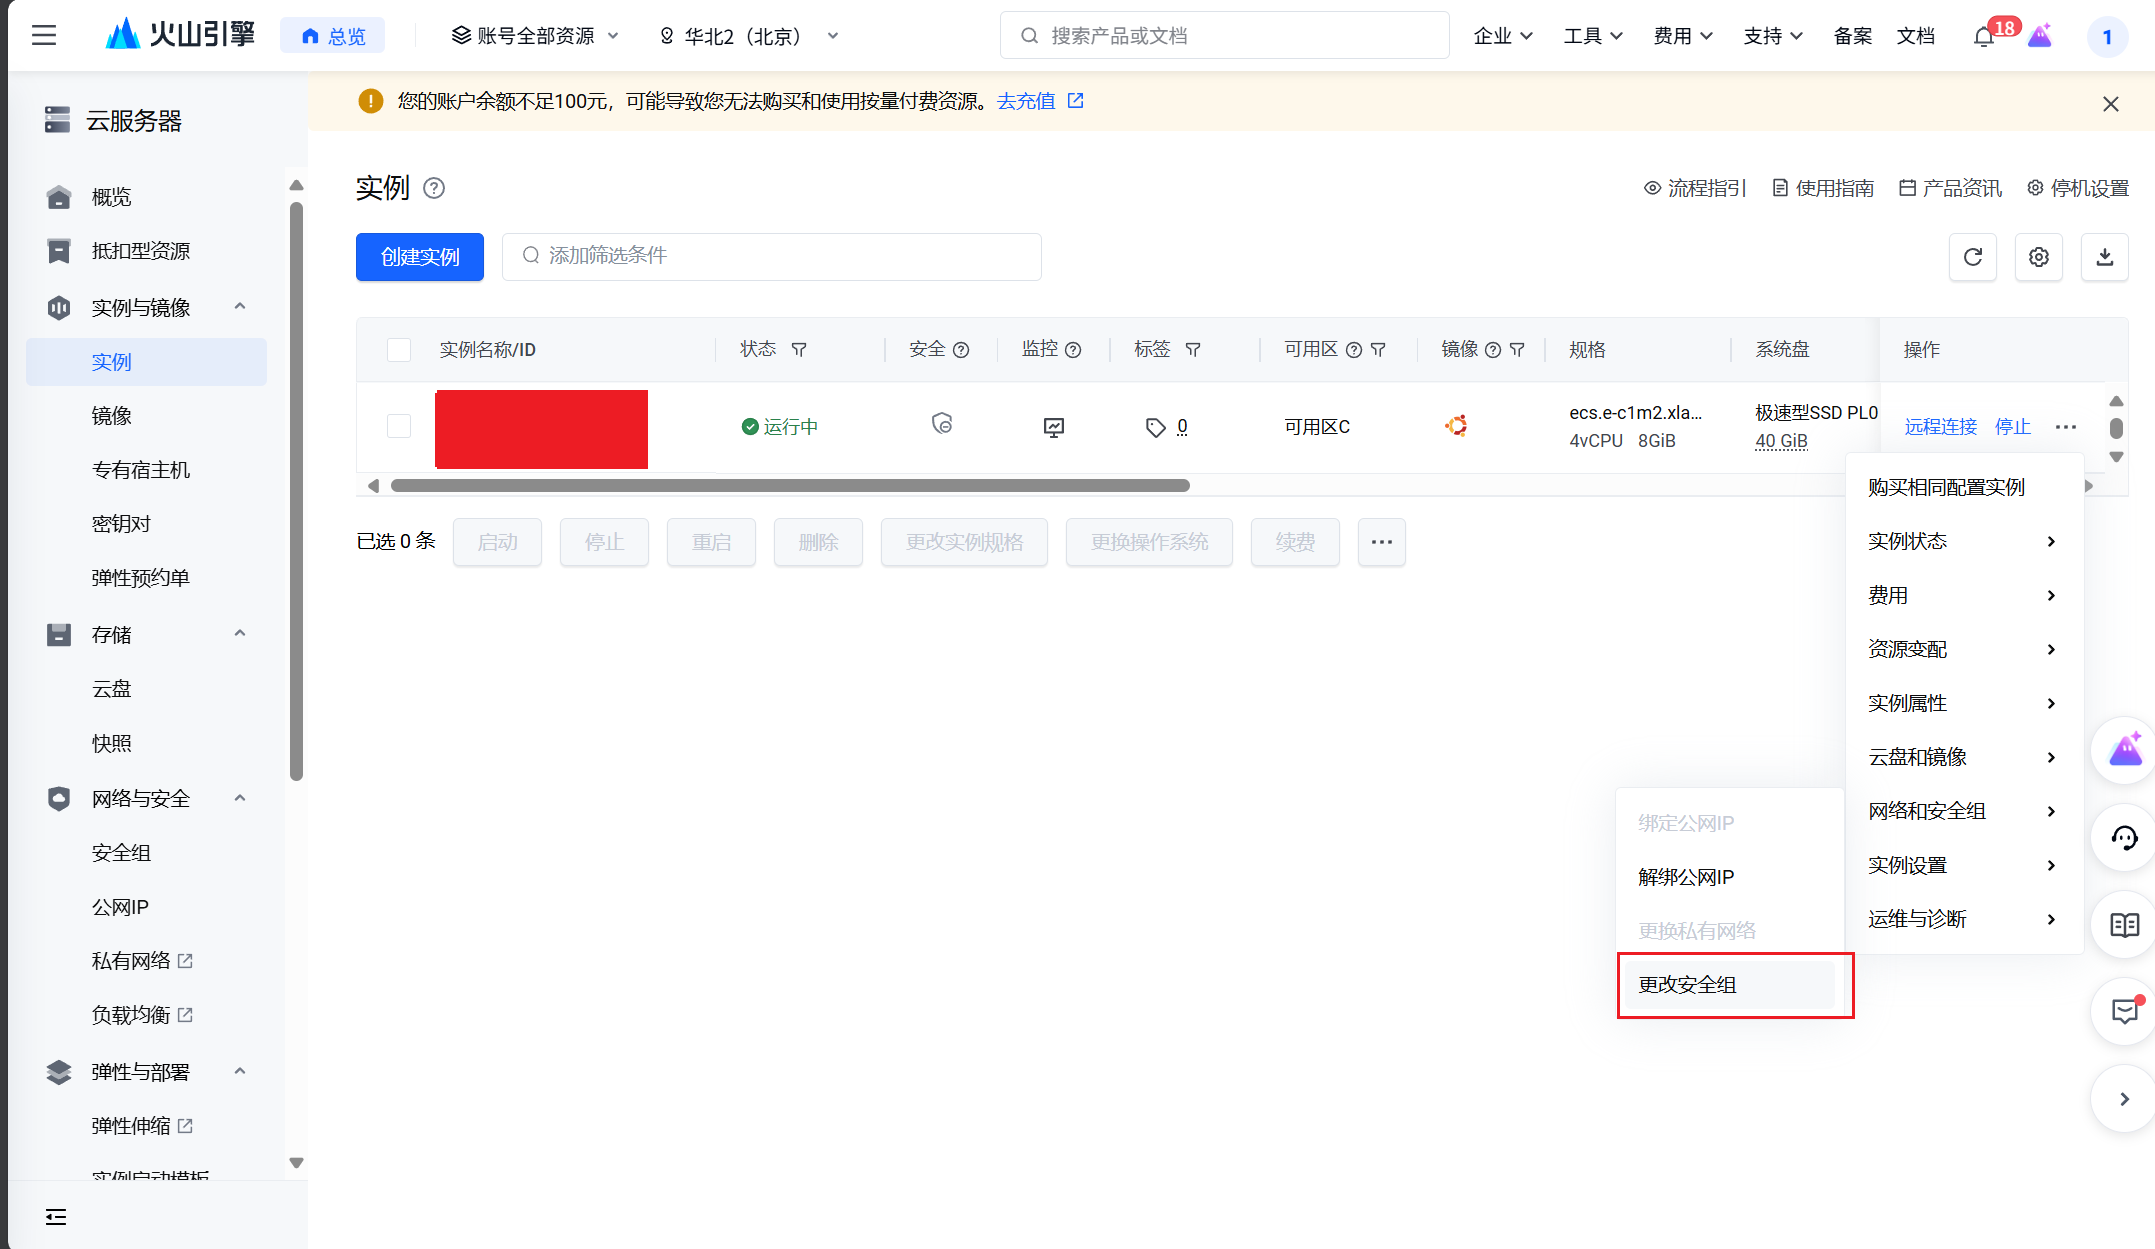Click the feedback message floating icon

click(2124, 1011)
